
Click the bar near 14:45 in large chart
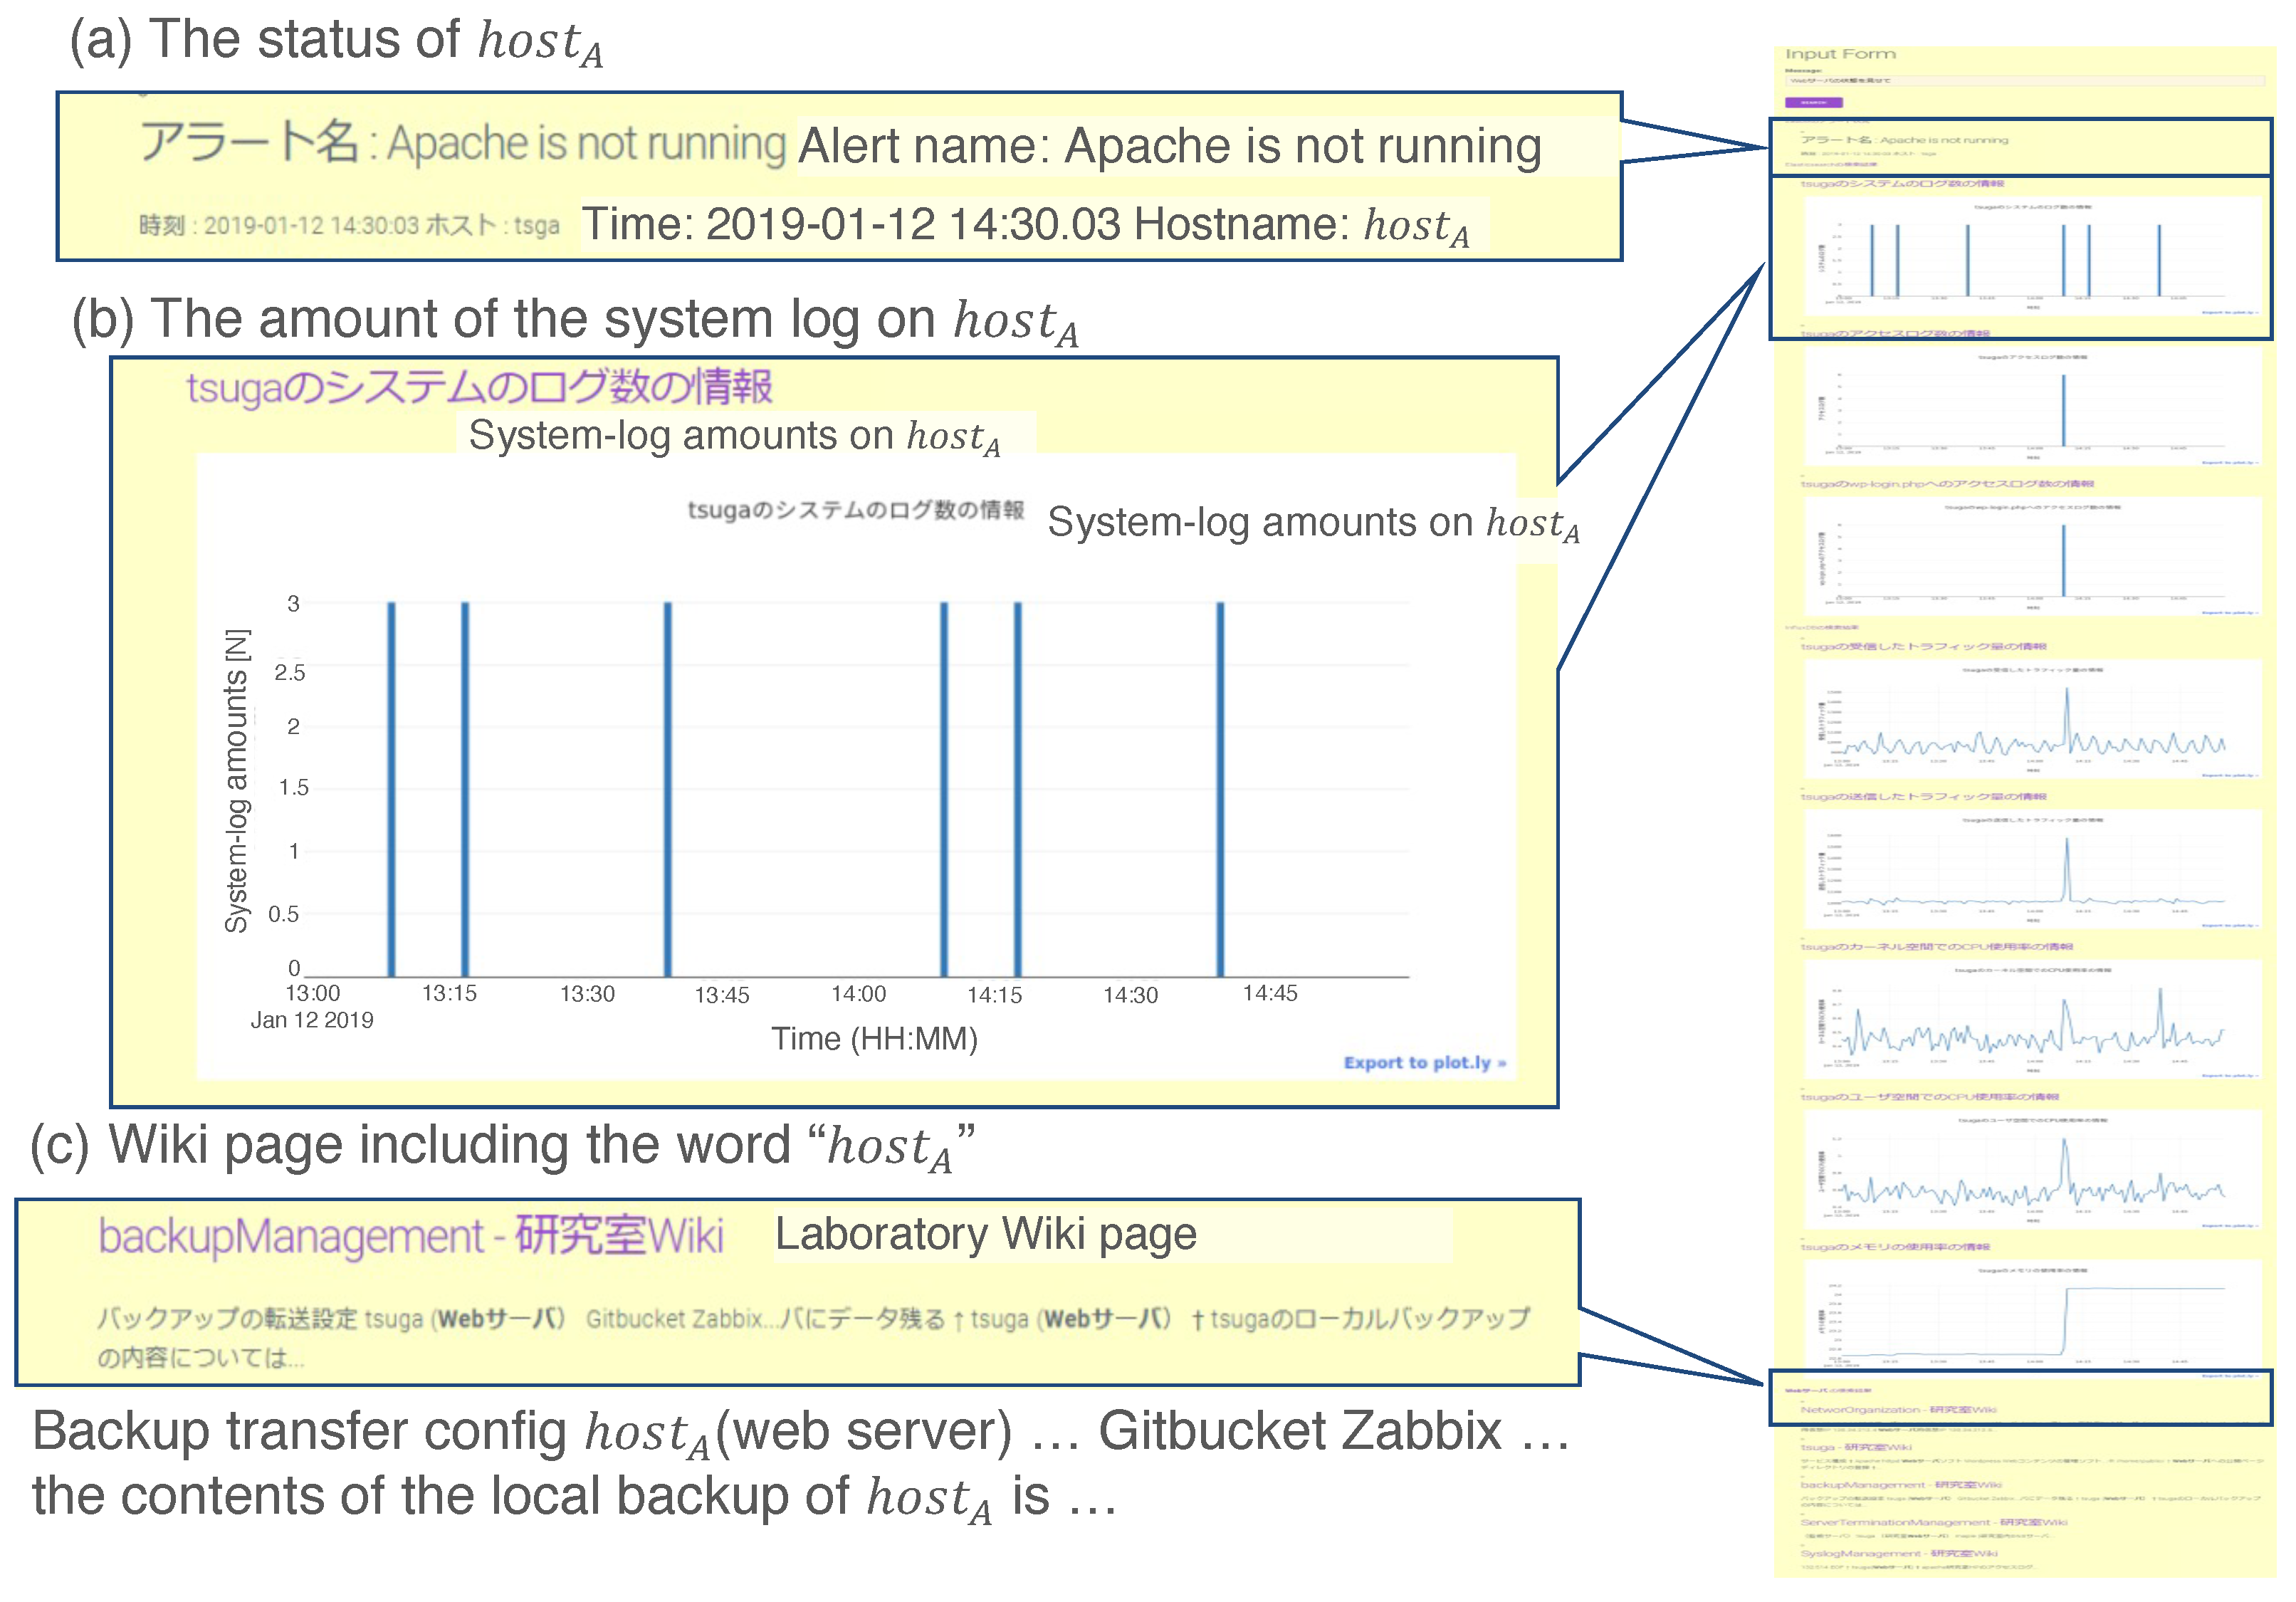(1220, 790)
